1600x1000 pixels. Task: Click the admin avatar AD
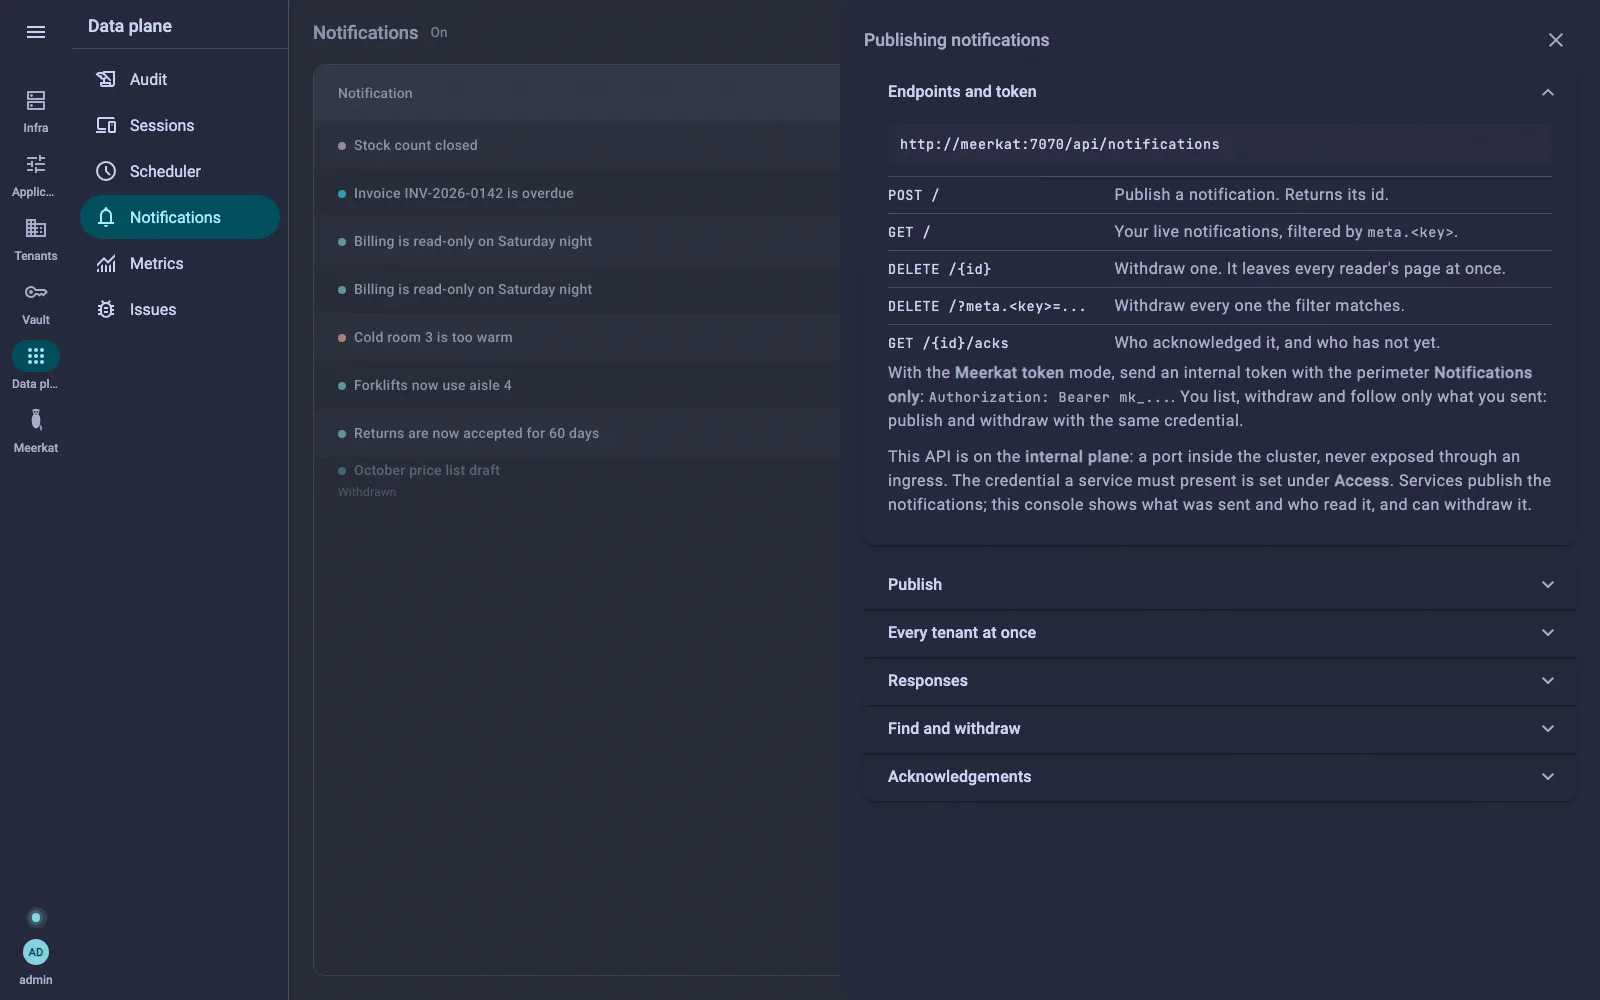tap(36, 952)
